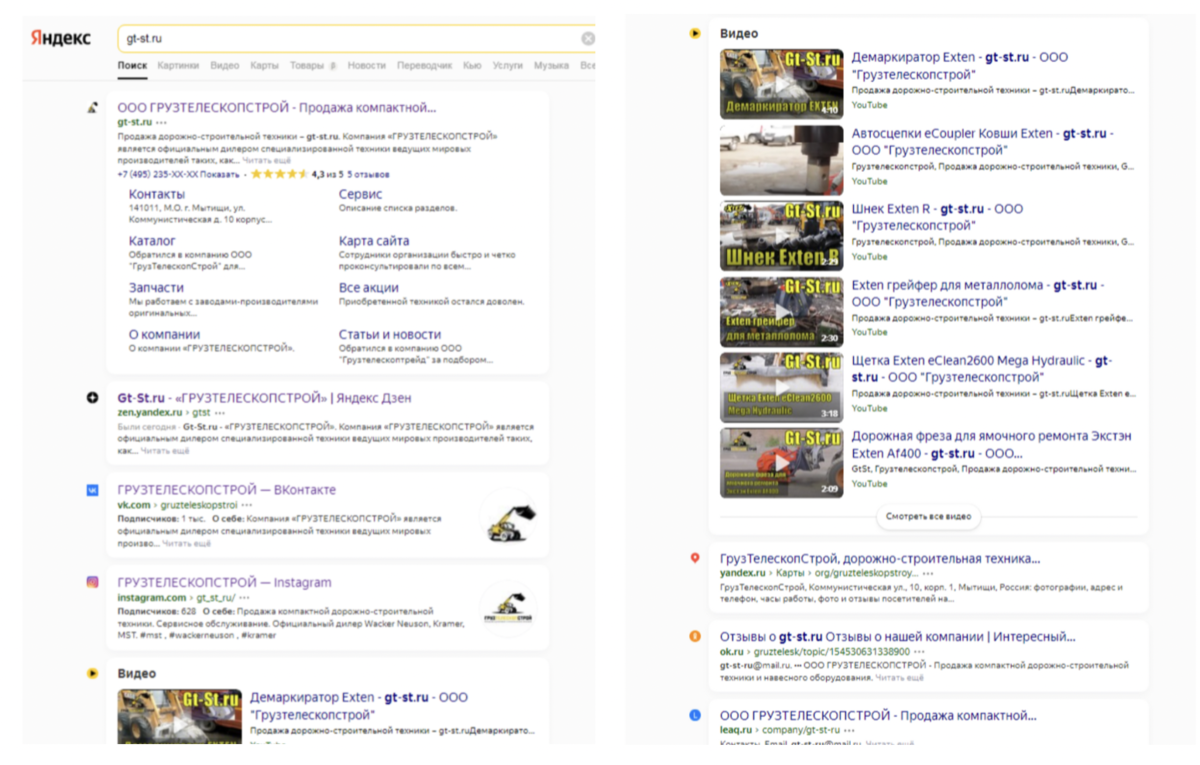The image size is (1200, 765).
Task: Click the red map pin icon beside ГрузТелескопСтрой result
Action: [695, 558]
